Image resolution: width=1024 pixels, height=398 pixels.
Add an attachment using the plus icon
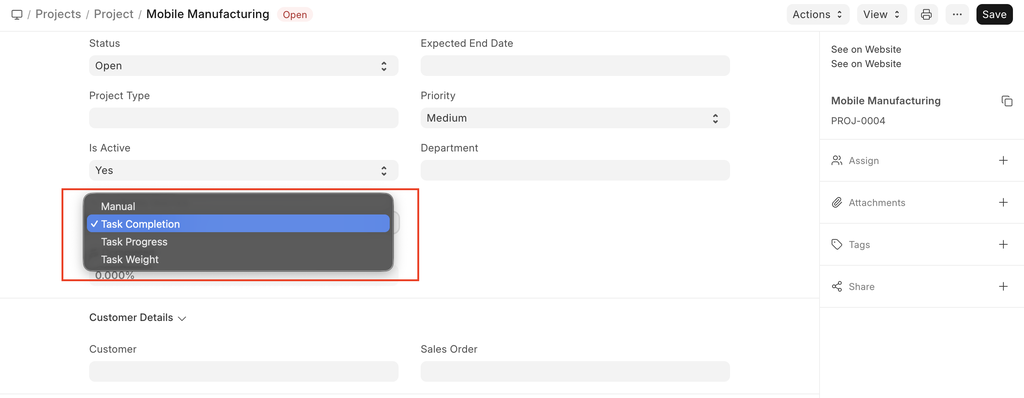coord(1004,203)
